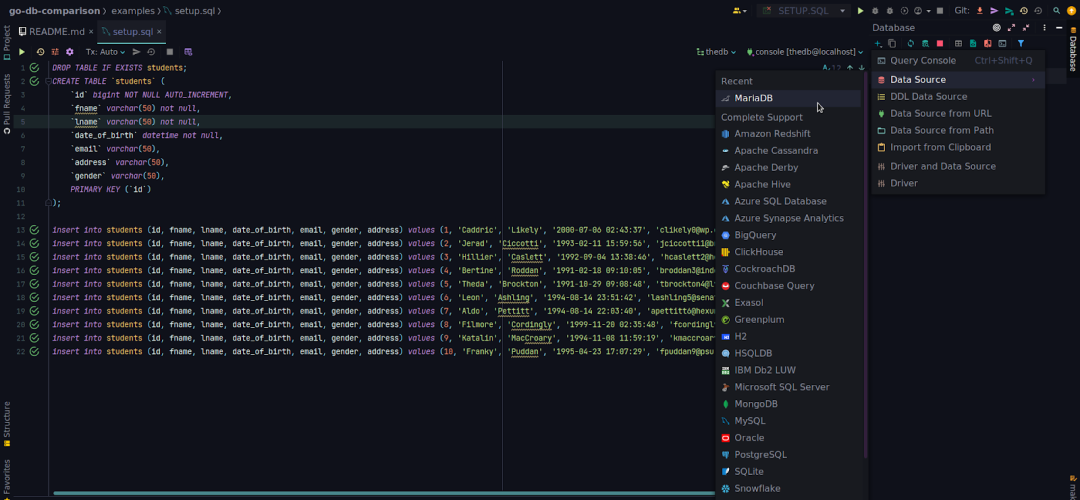Click the Explain Plan icon in the editor toolbar
The height and width of the screenshot is (500, 1080).
(x=54, y=52)
